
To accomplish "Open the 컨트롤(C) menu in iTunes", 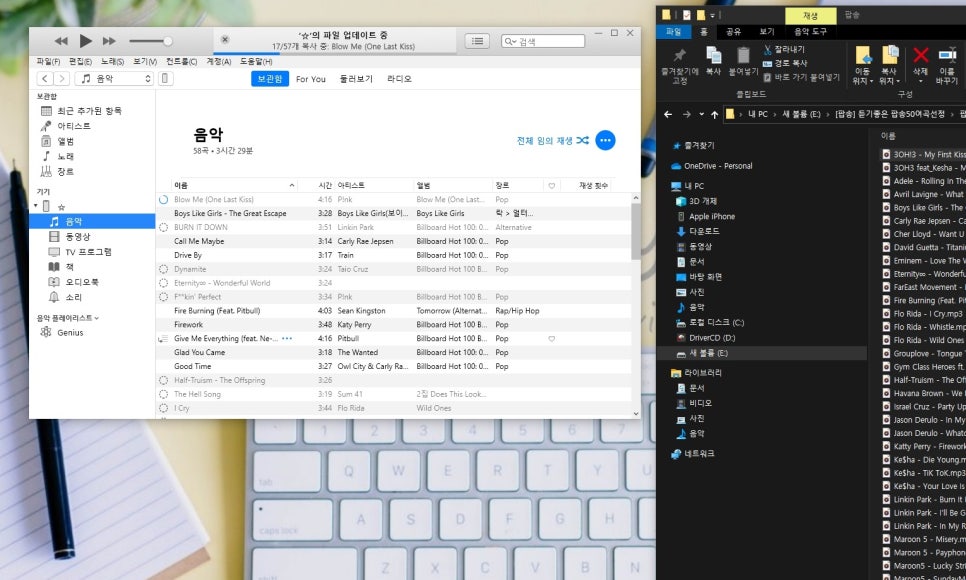I will point(181,62).
